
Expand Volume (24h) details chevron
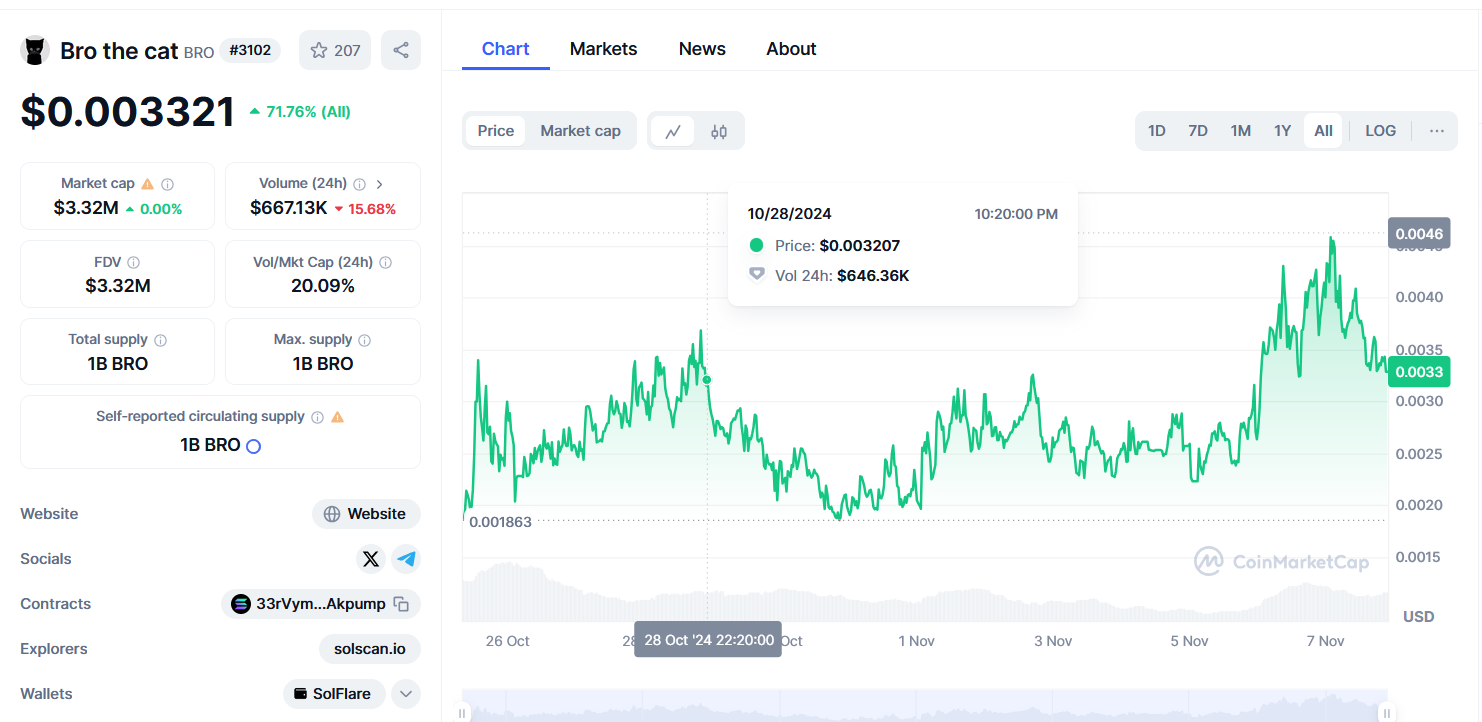[380, 184]
